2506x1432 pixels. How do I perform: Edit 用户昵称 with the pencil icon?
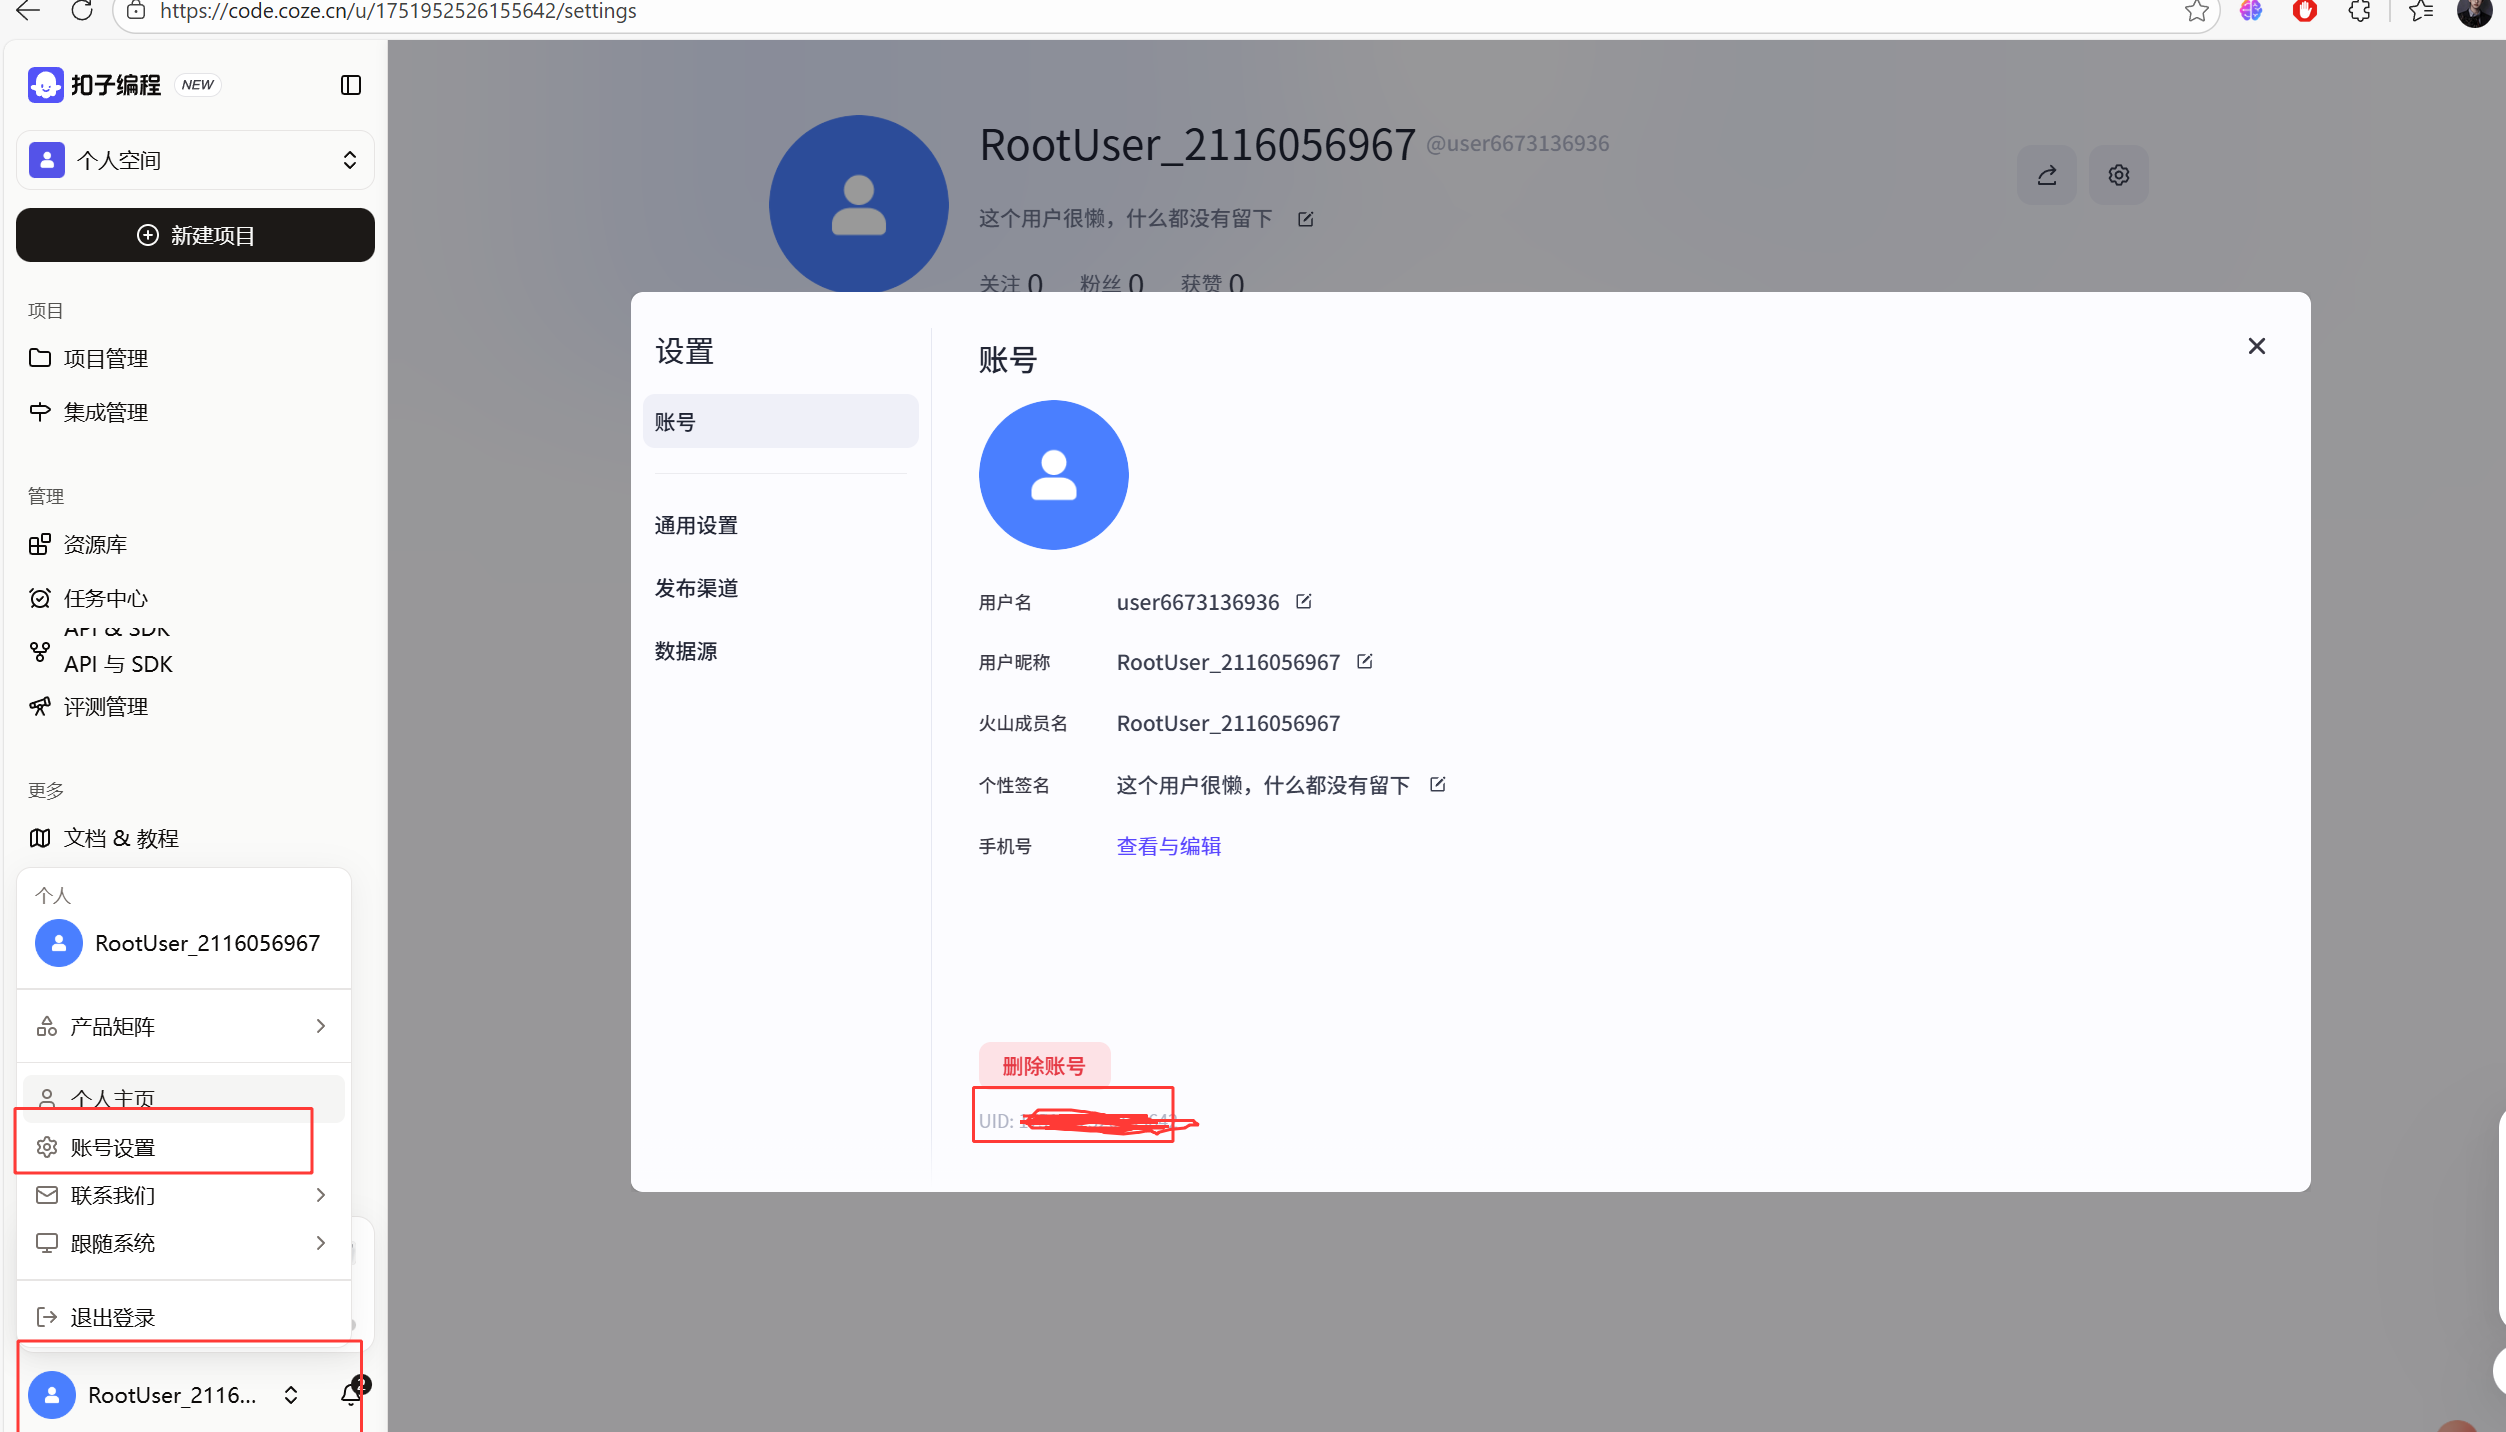(x=1365, y=661)
